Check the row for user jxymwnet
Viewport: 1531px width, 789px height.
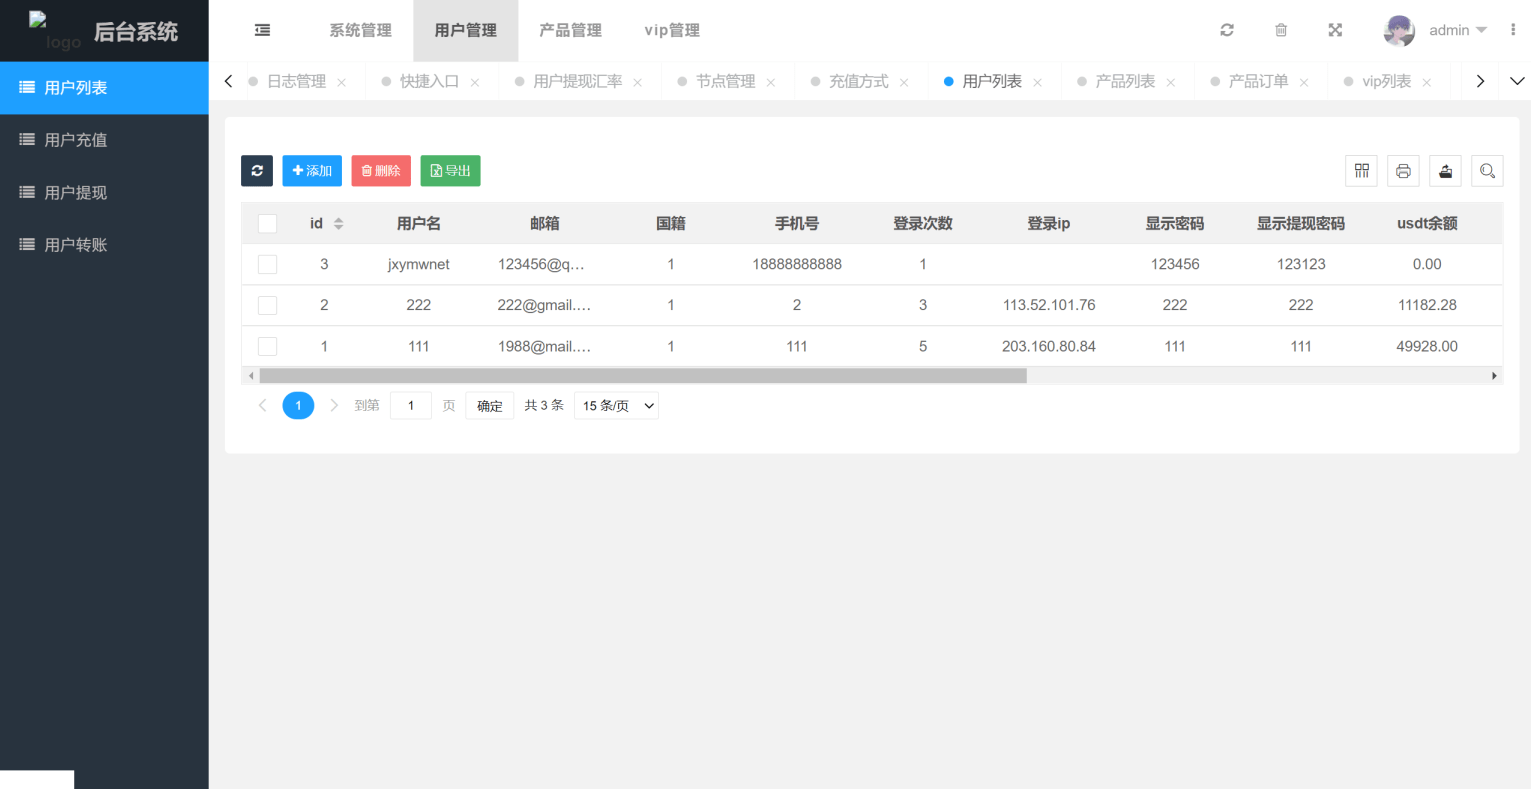pyautogui.click(x=267, y=264)
